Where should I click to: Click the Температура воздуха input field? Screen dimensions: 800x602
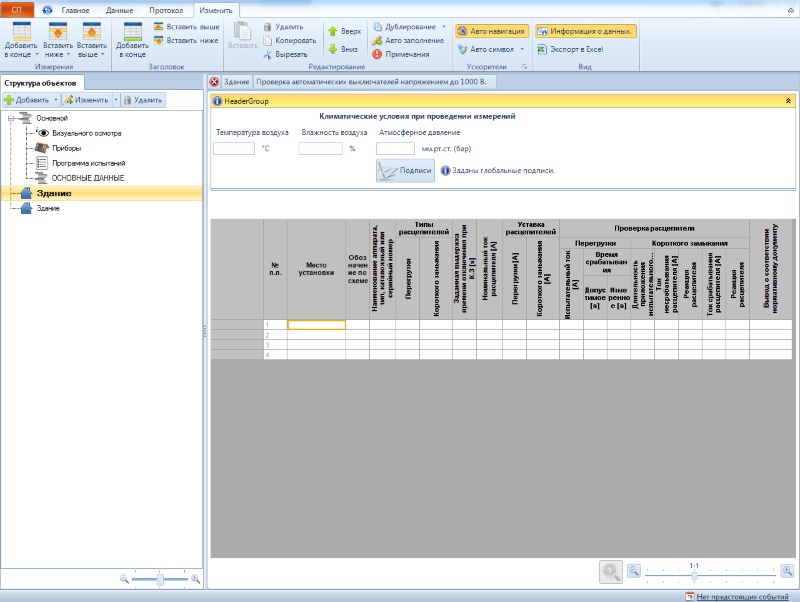(234, 148)
